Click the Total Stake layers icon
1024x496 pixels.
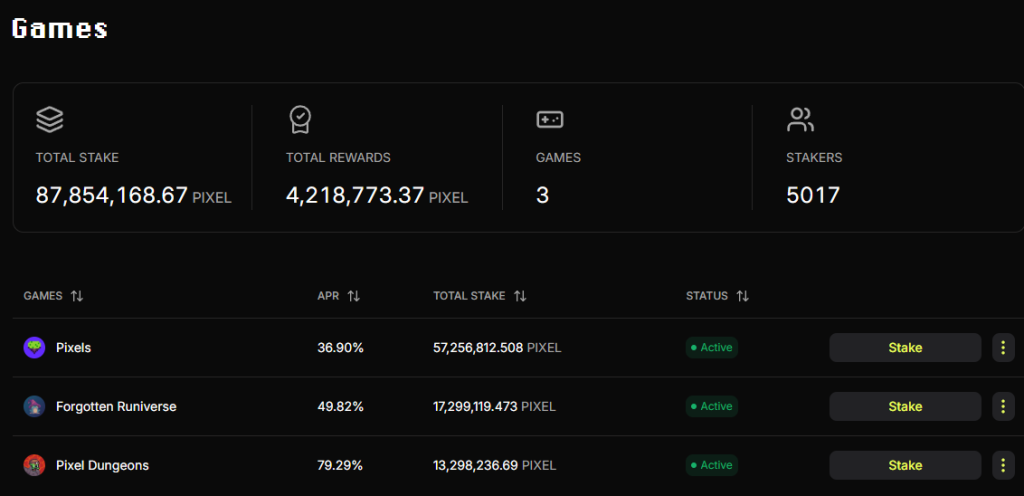[x=50, y=119]
